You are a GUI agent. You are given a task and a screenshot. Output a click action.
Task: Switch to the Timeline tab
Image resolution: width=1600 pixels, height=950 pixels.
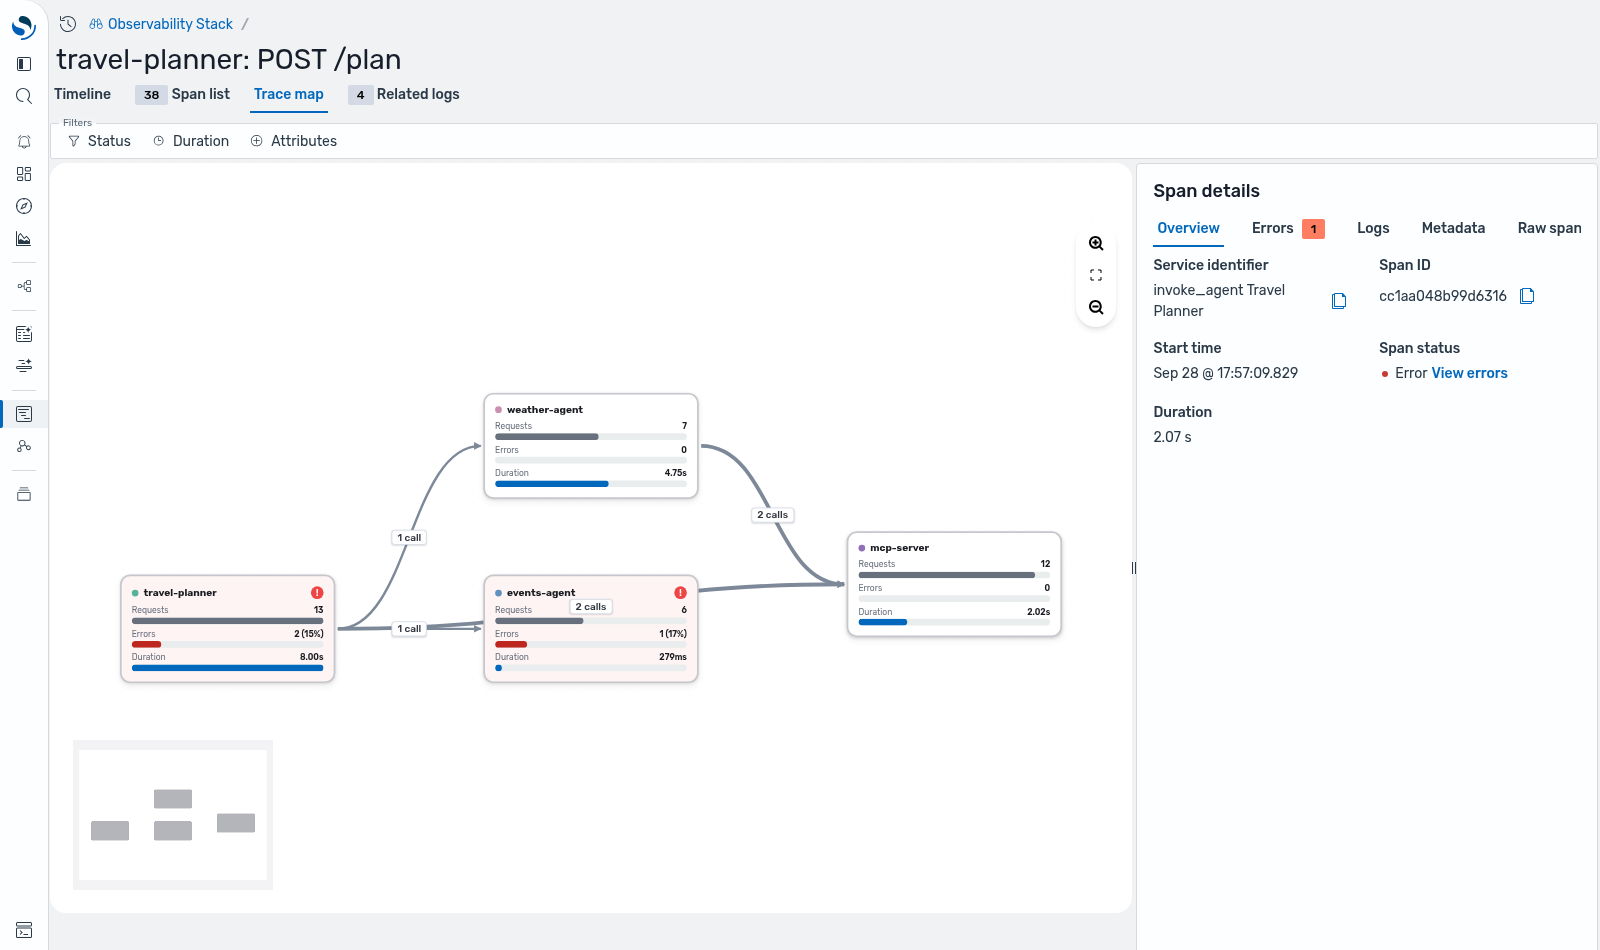82,94
